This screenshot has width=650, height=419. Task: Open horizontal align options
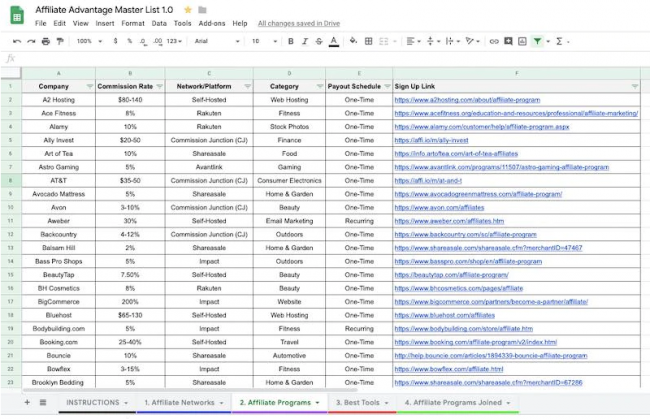[413, 41]
